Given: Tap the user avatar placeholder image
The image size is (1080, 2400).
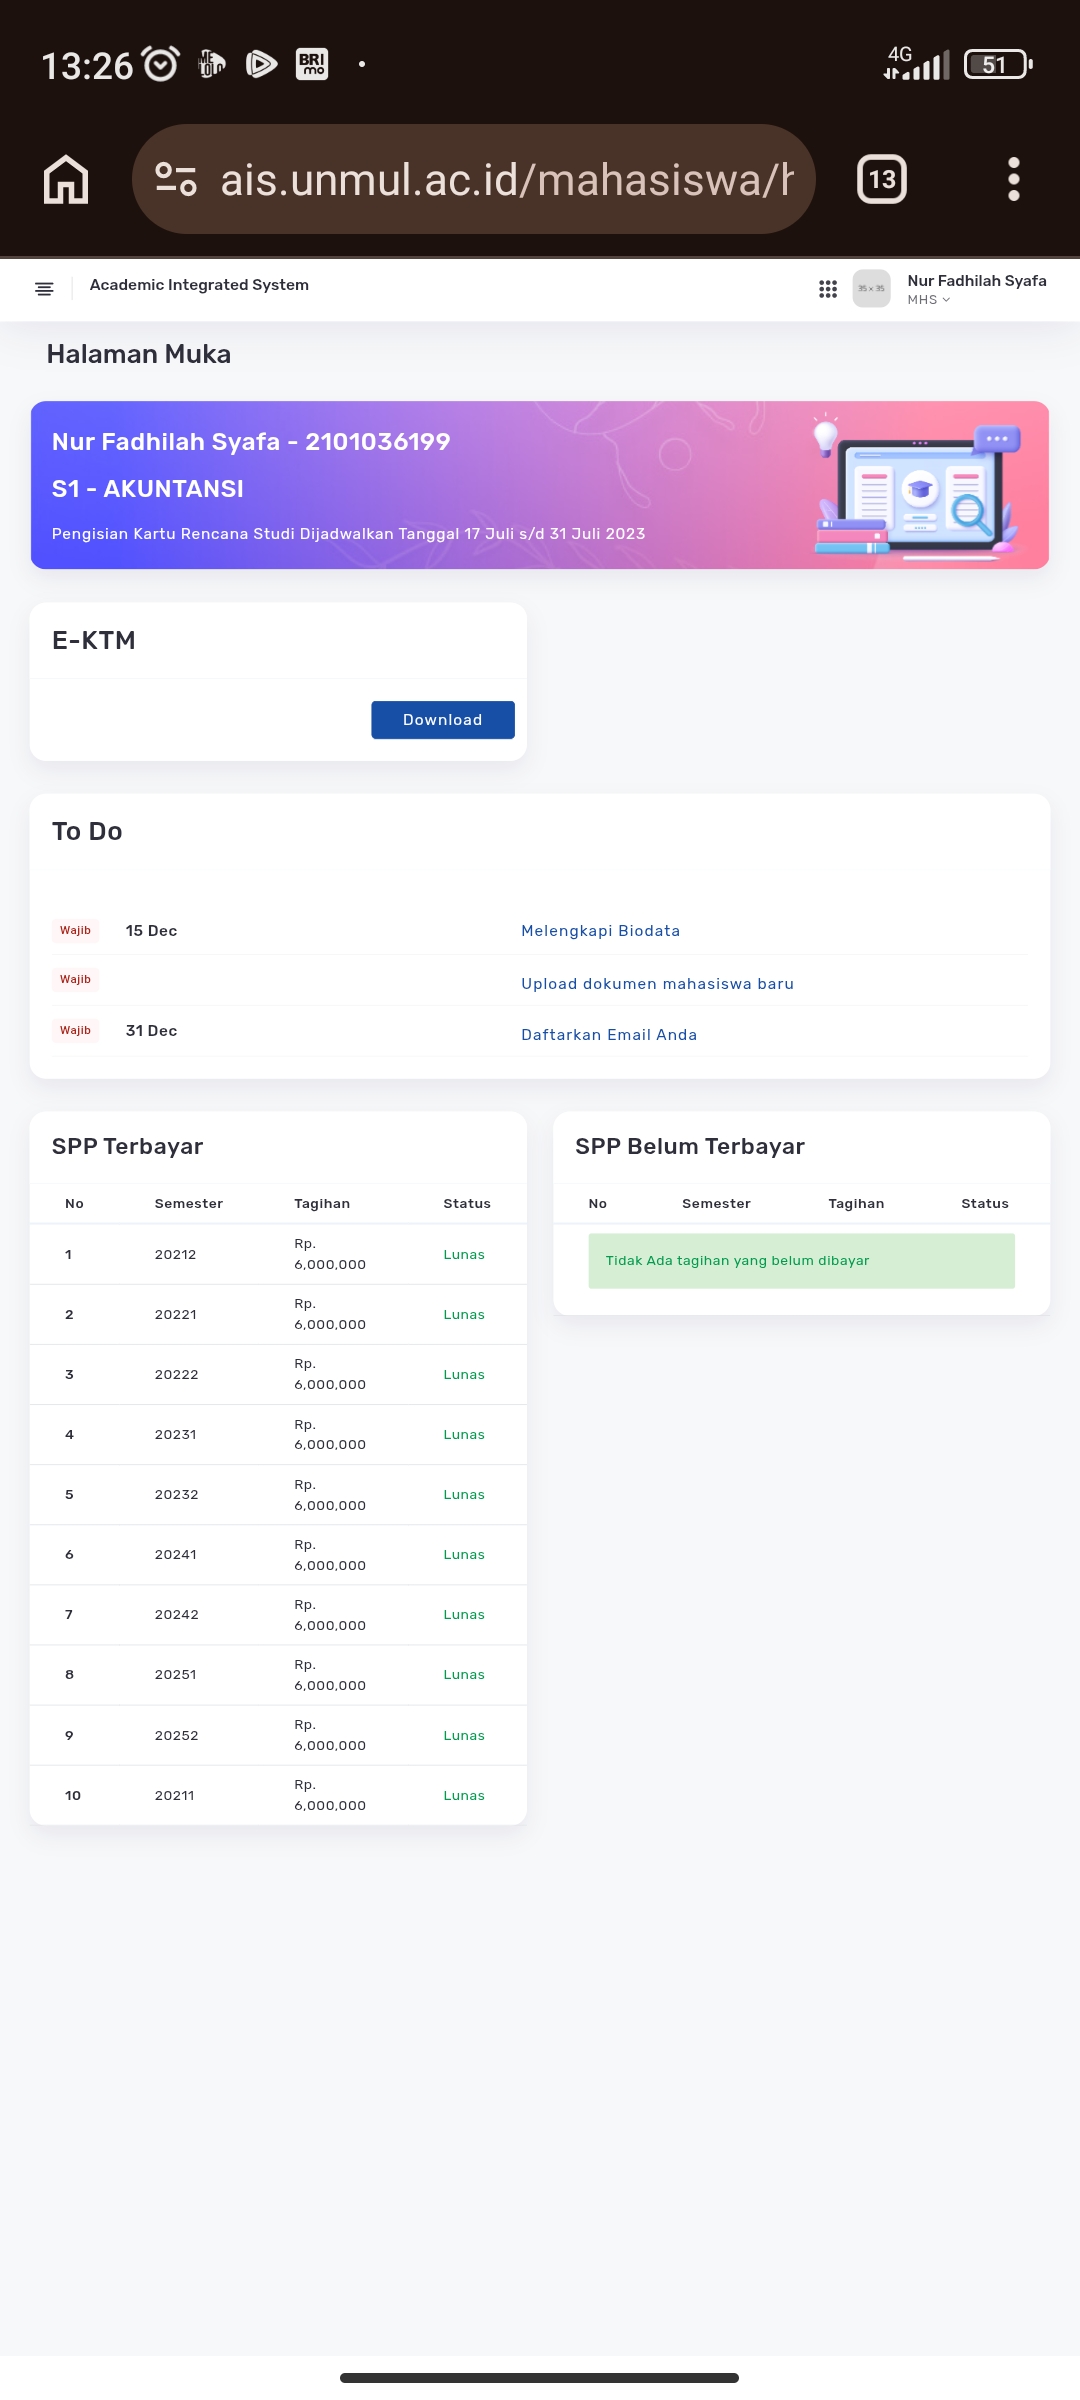Looking at the screenshot, I should 871,289.
